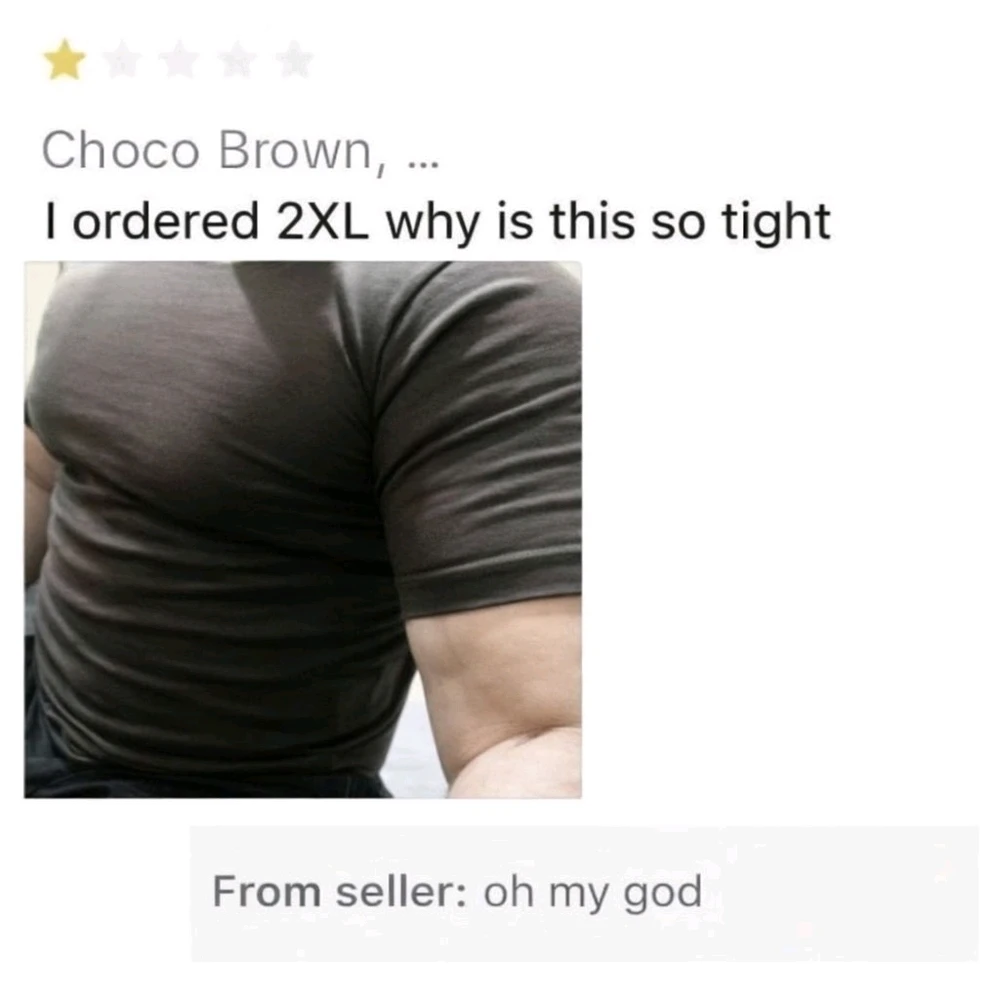This screenshot has width=1000, height=1000.
Task: Click the shirt sleeve hem in the photo
Action: (x=491, y=584)
